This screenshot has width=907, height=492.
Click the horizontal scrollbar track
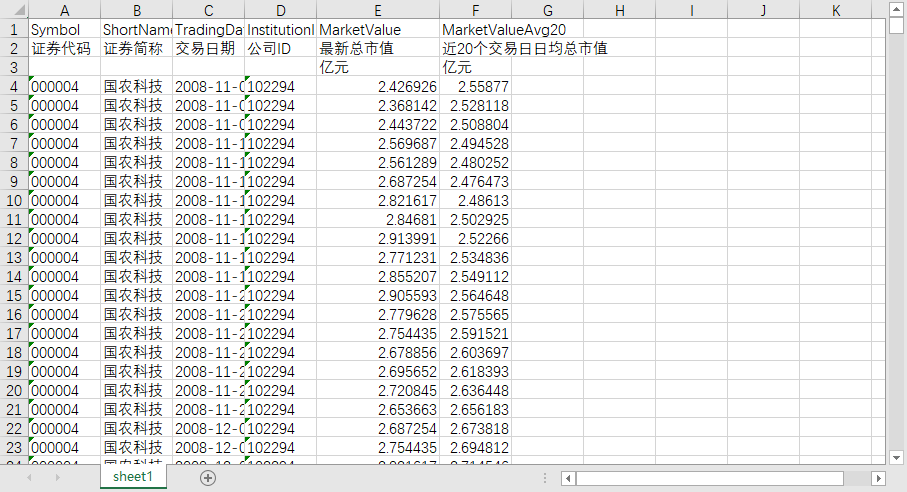(x=856, y=478)
